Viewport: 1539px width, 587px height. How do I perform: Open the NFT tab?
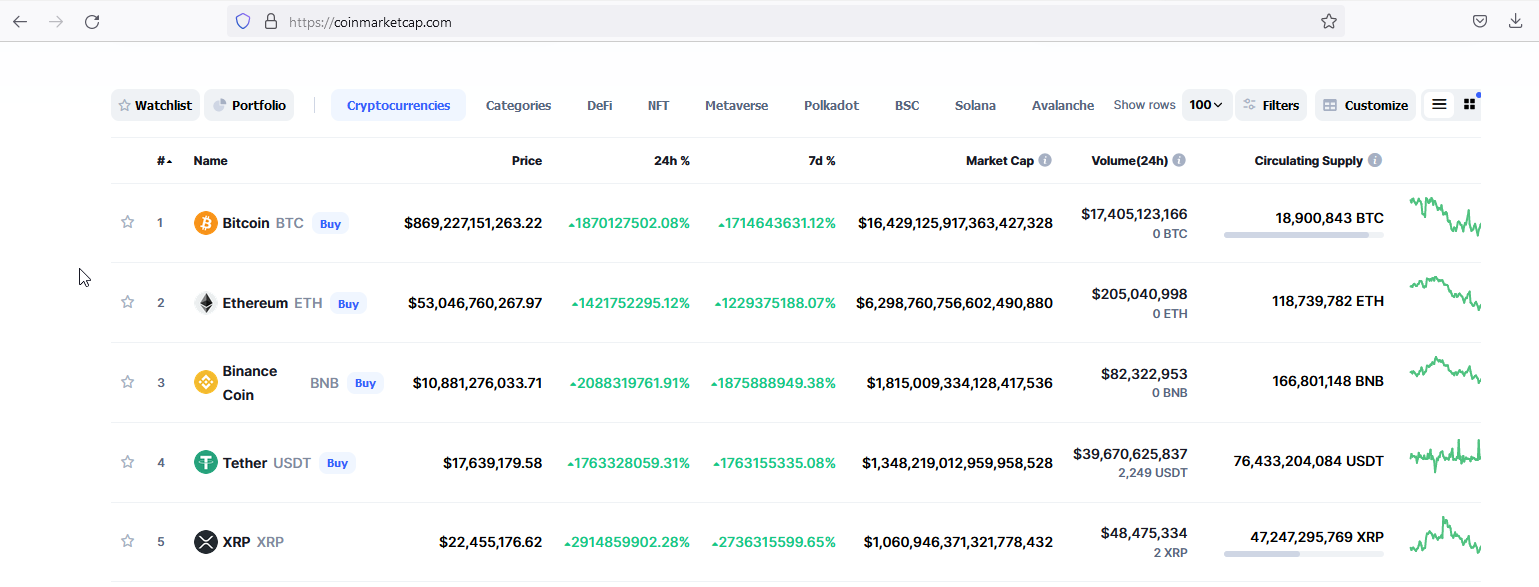pyautogui.click(x=658, y=105)
